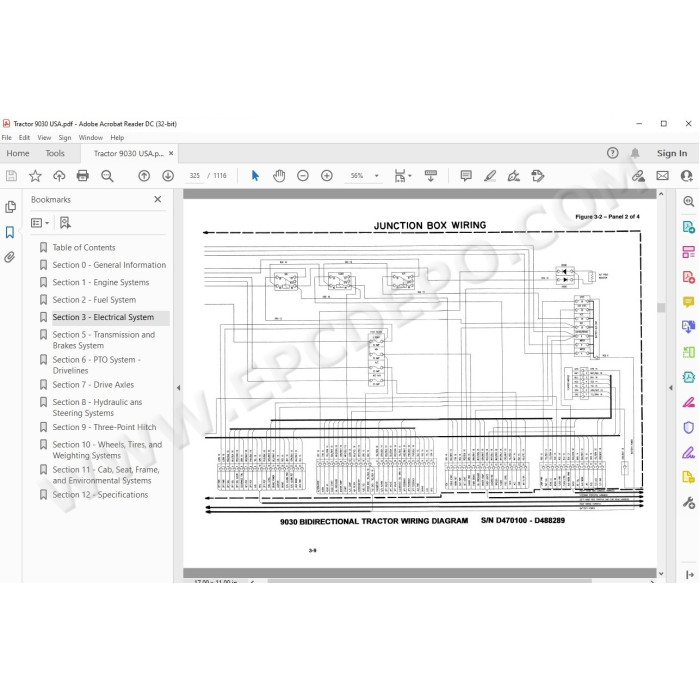The height and width of the screenshot is (700, 700).
Task: Open Section 2 - Fuel System bookmark
Action: pos(94,300)
